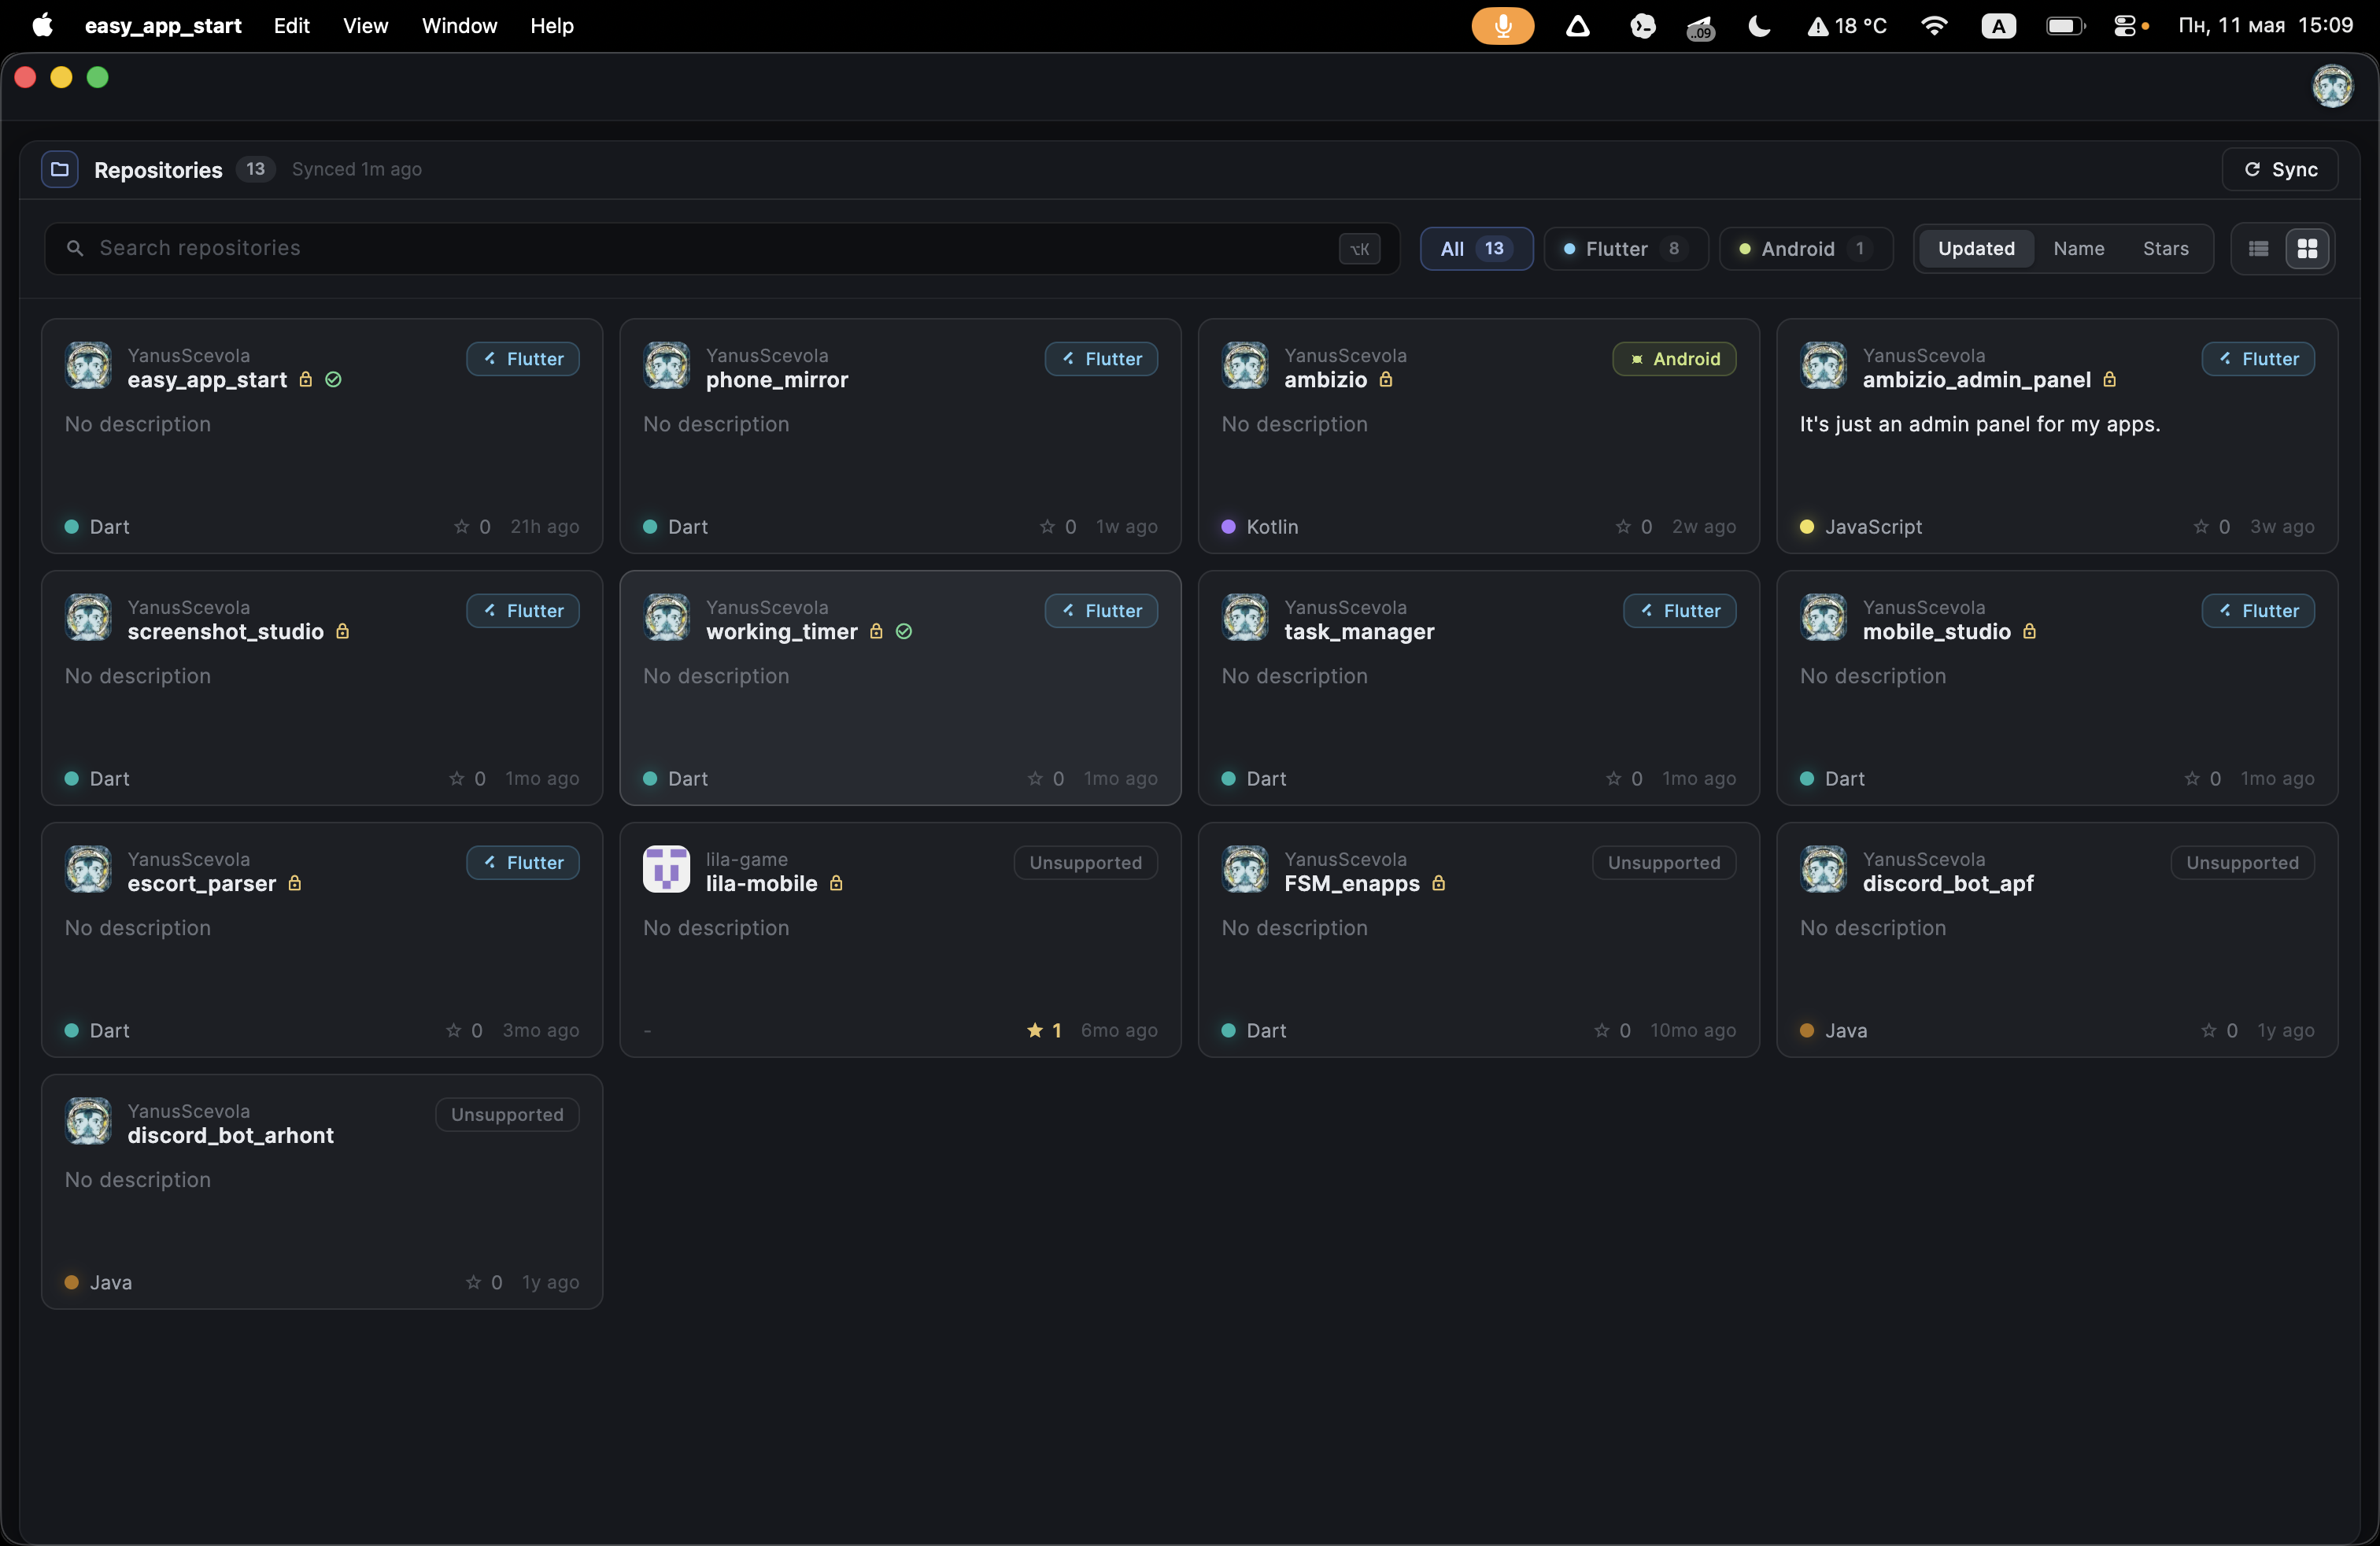Click Unsupported tag on discord_bot_arhont card
Viewport: 2380px width, 1546px height.
507,1115
